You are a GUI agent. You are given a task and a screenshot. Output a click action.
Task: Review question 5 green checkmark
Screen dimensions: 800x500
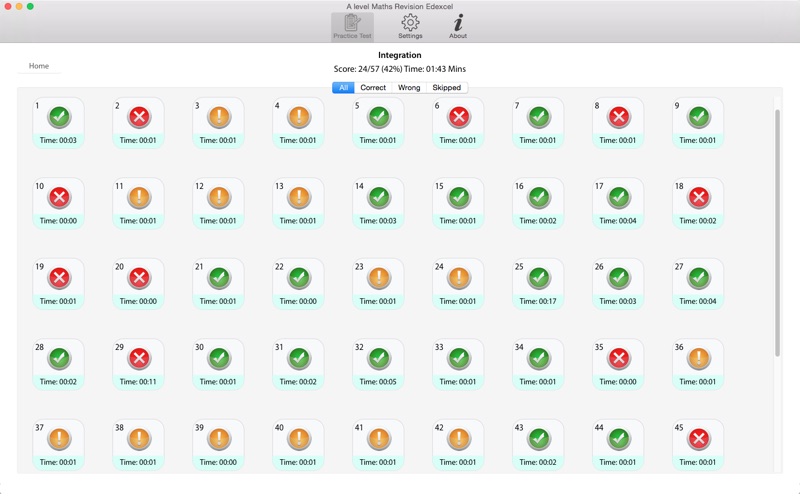(x=379, y=117)
